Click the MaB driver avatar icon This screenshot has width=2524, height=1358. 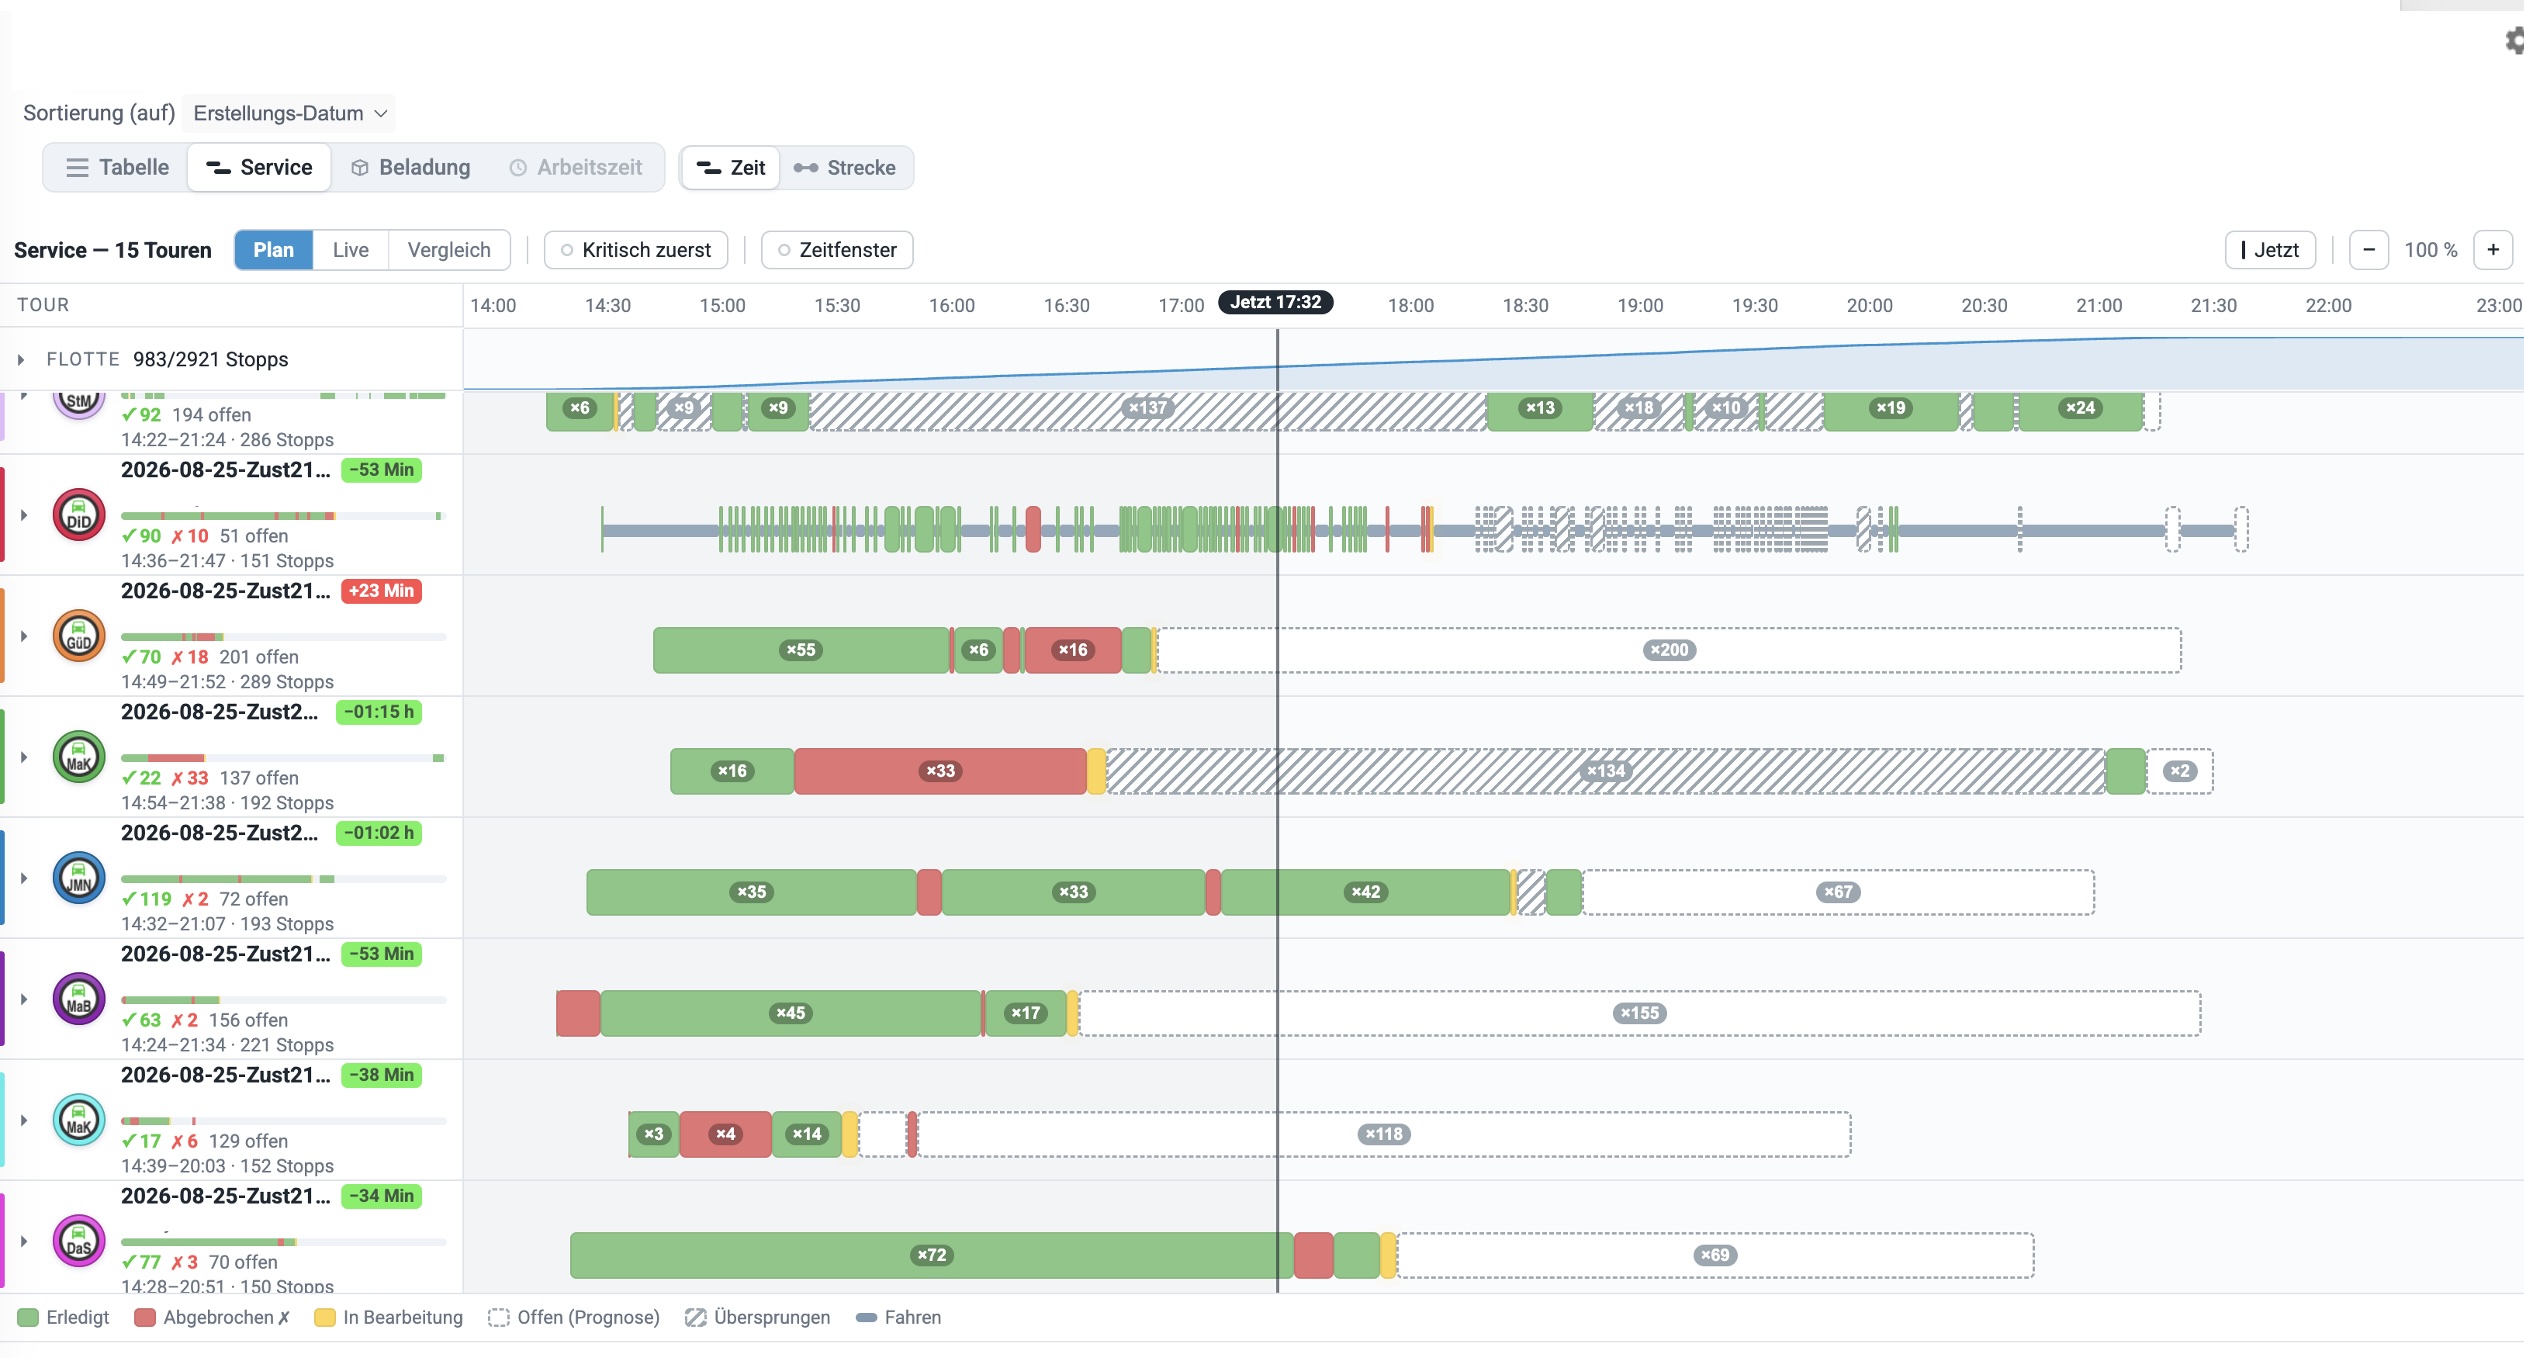tap(79, 999)
